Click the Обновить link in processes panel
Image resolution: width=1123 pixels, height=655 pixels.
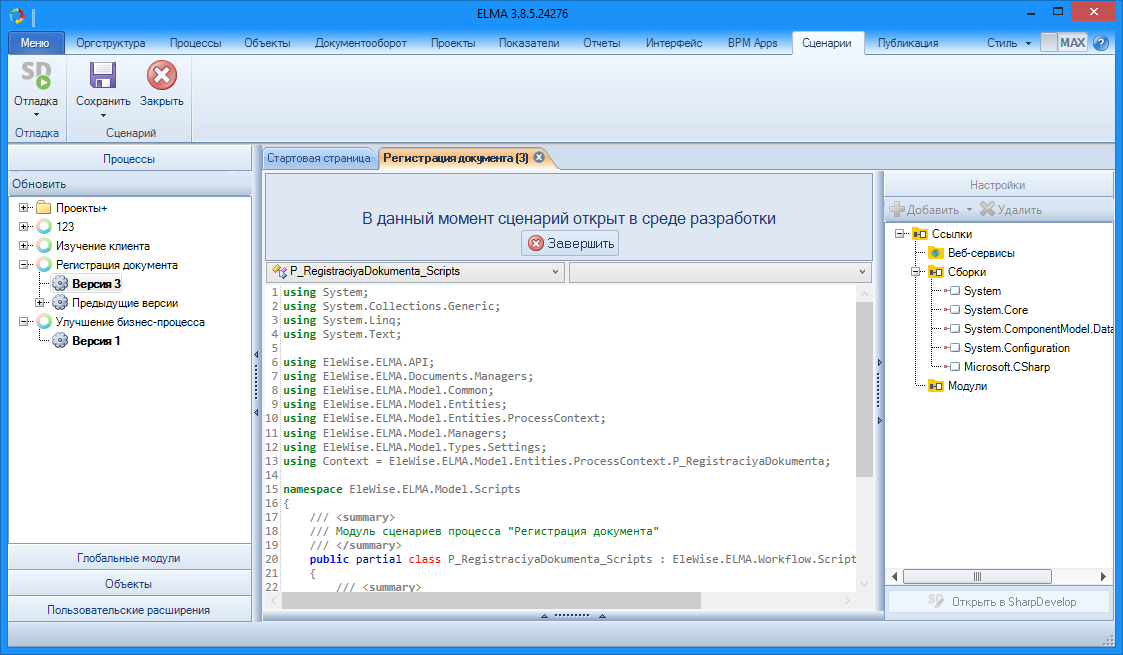coord(39,184)
